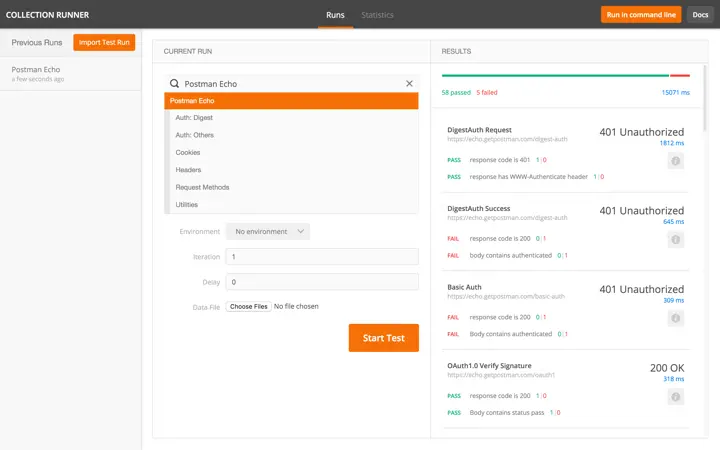Open info icon for Basic Auth result

(x=675, y=318)
